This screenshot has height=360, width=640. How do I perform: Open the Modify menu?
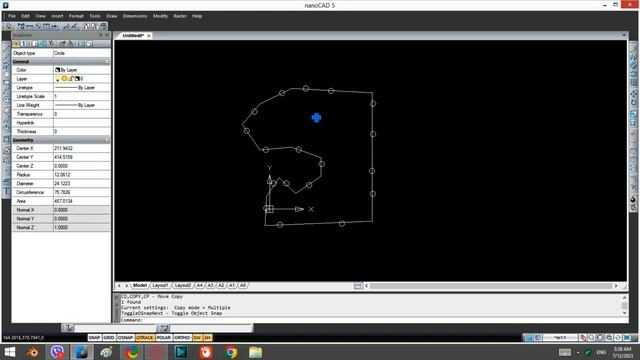coord(160,16)
